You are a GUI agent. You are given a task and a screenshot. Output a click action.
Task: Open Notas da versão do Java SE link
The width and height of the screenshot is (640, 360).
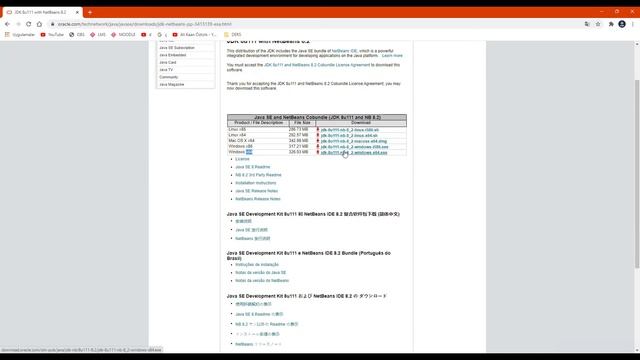(261, 273)
